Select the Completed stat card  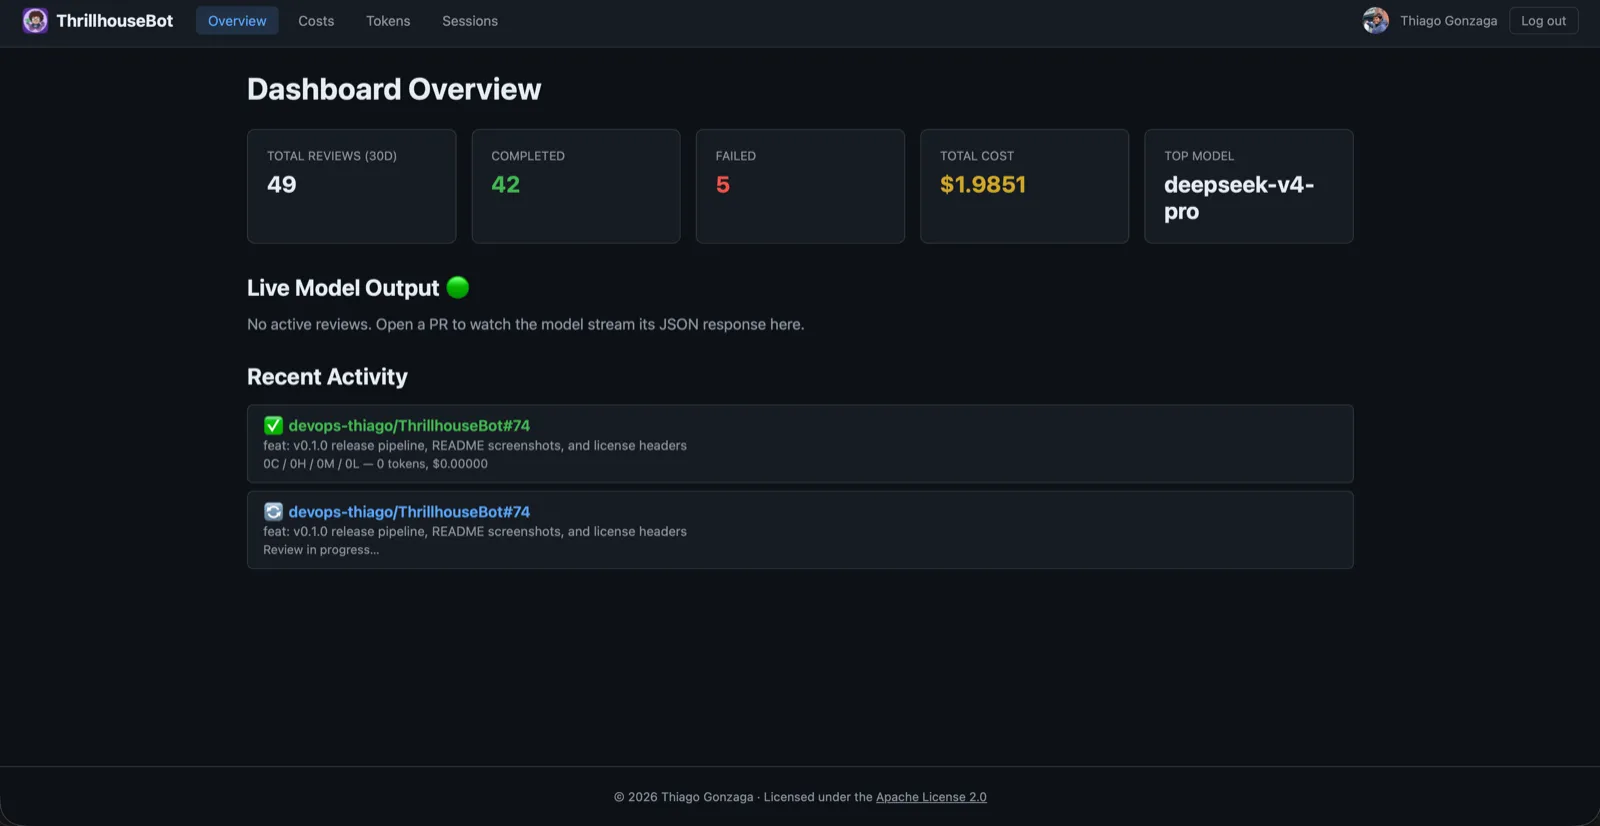tap(576, 186)
